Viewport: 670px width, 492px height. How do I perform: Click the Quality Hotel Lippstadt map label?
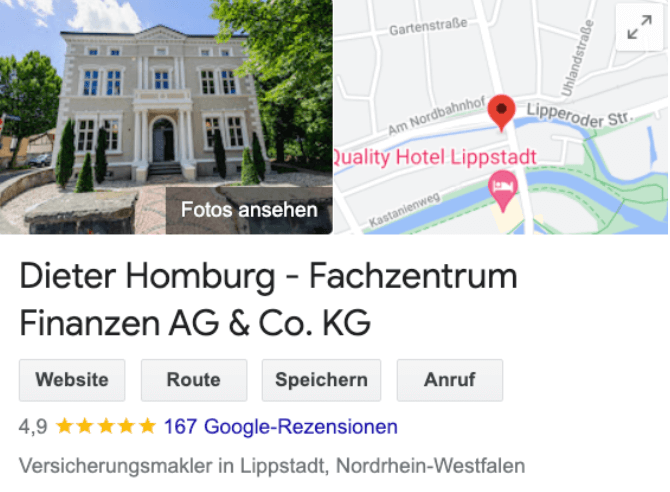click(x=435, y=157)
